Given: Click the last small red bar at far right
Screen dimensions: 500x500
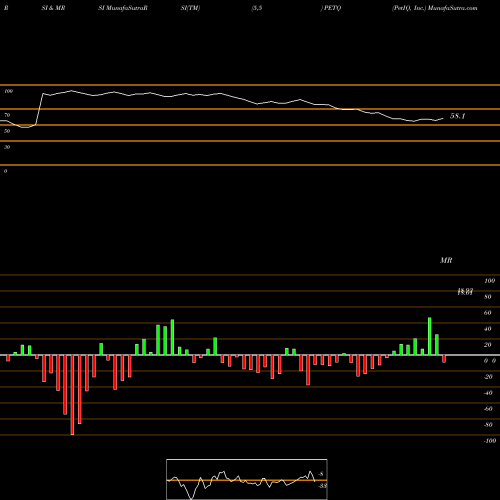Looking at the screenshot, I should coord(444,359).
